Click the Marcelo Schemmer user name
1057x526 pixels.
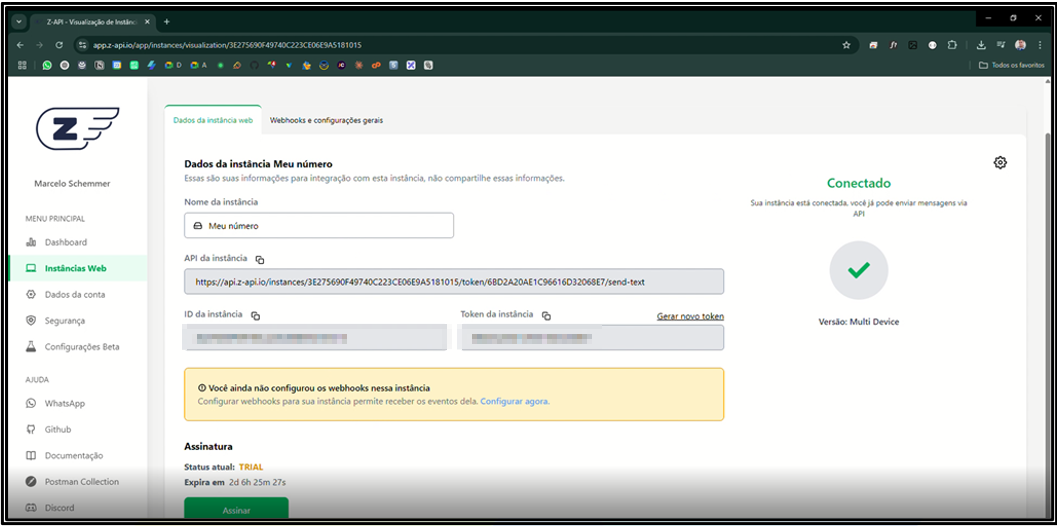coord(72,184)
